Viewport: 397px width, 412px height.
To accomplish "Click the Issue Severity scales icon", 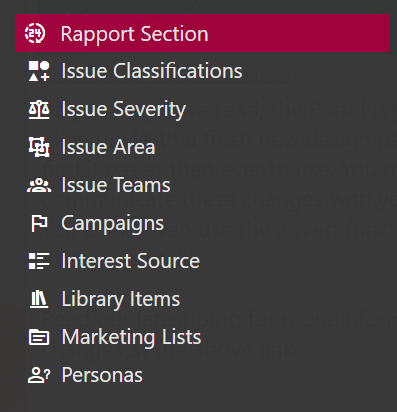I will (39, 109).
